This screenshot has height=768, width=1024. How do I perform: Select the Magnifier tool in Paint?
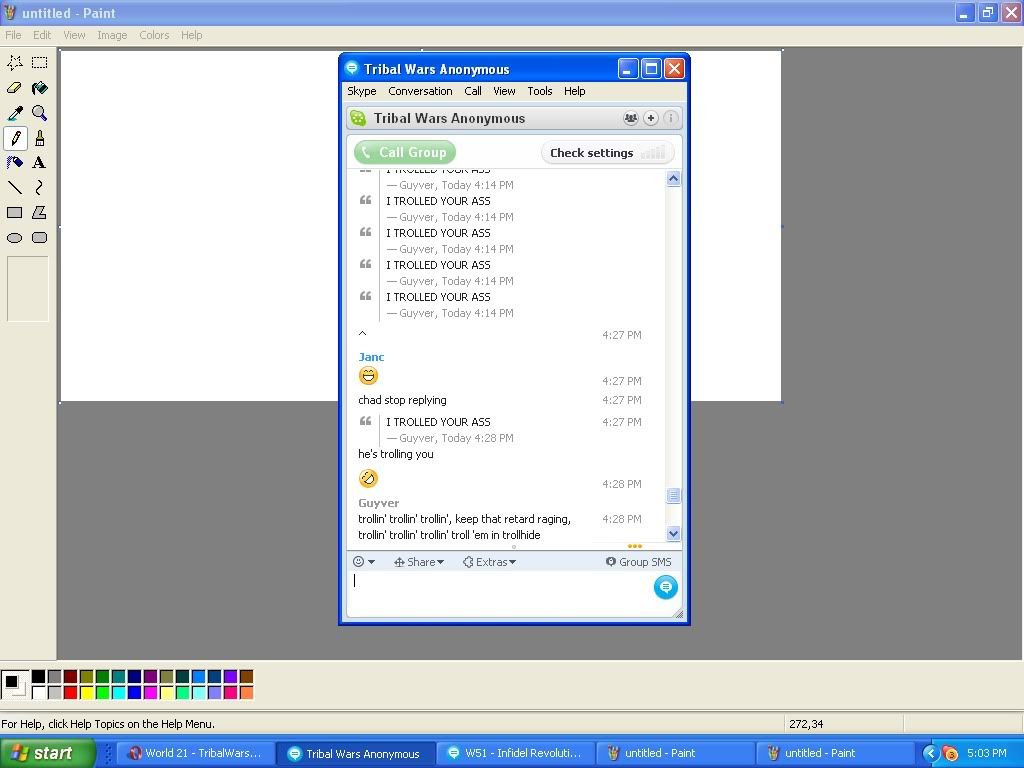coord(39,113)
